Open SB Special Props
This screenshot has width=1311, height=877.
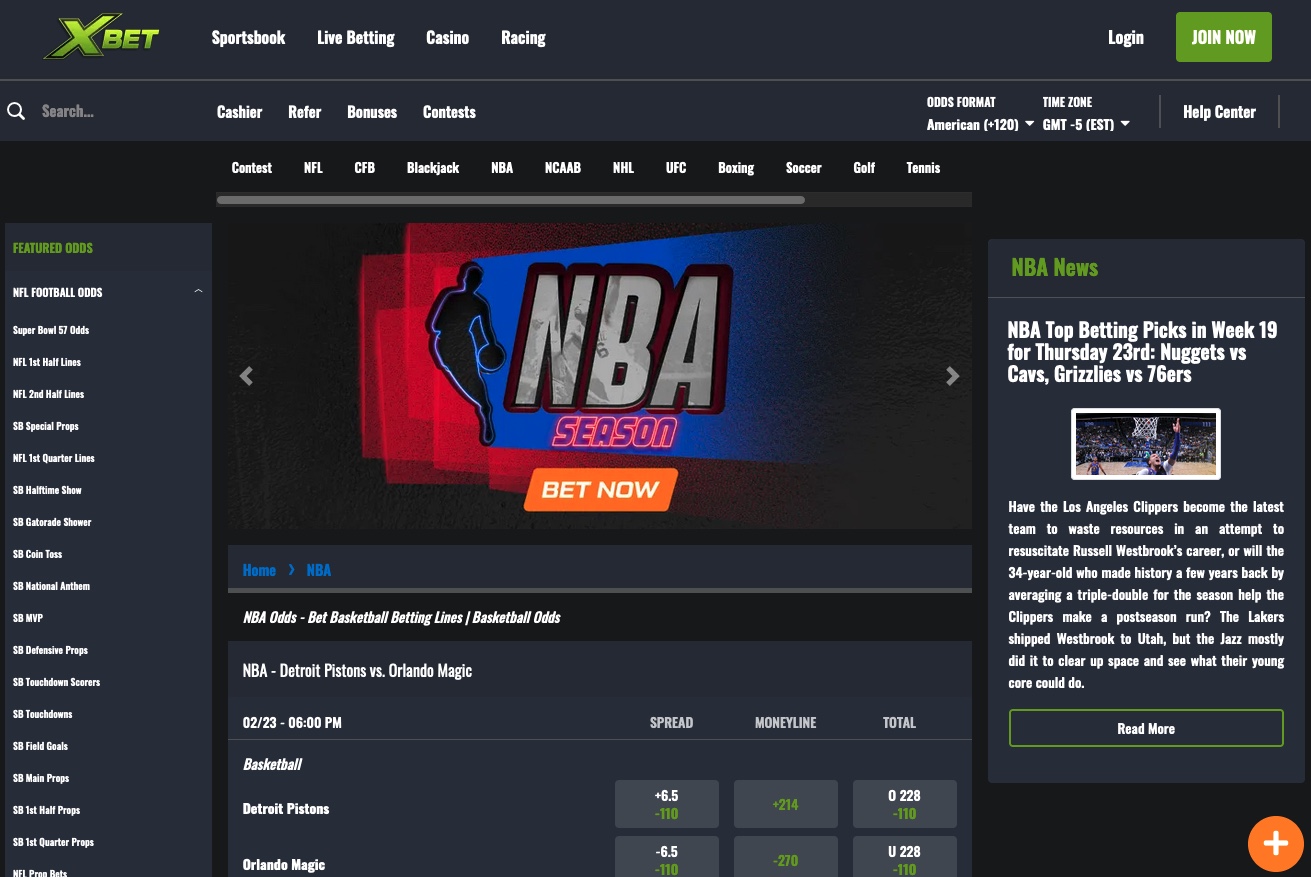(x=46, y=426)
